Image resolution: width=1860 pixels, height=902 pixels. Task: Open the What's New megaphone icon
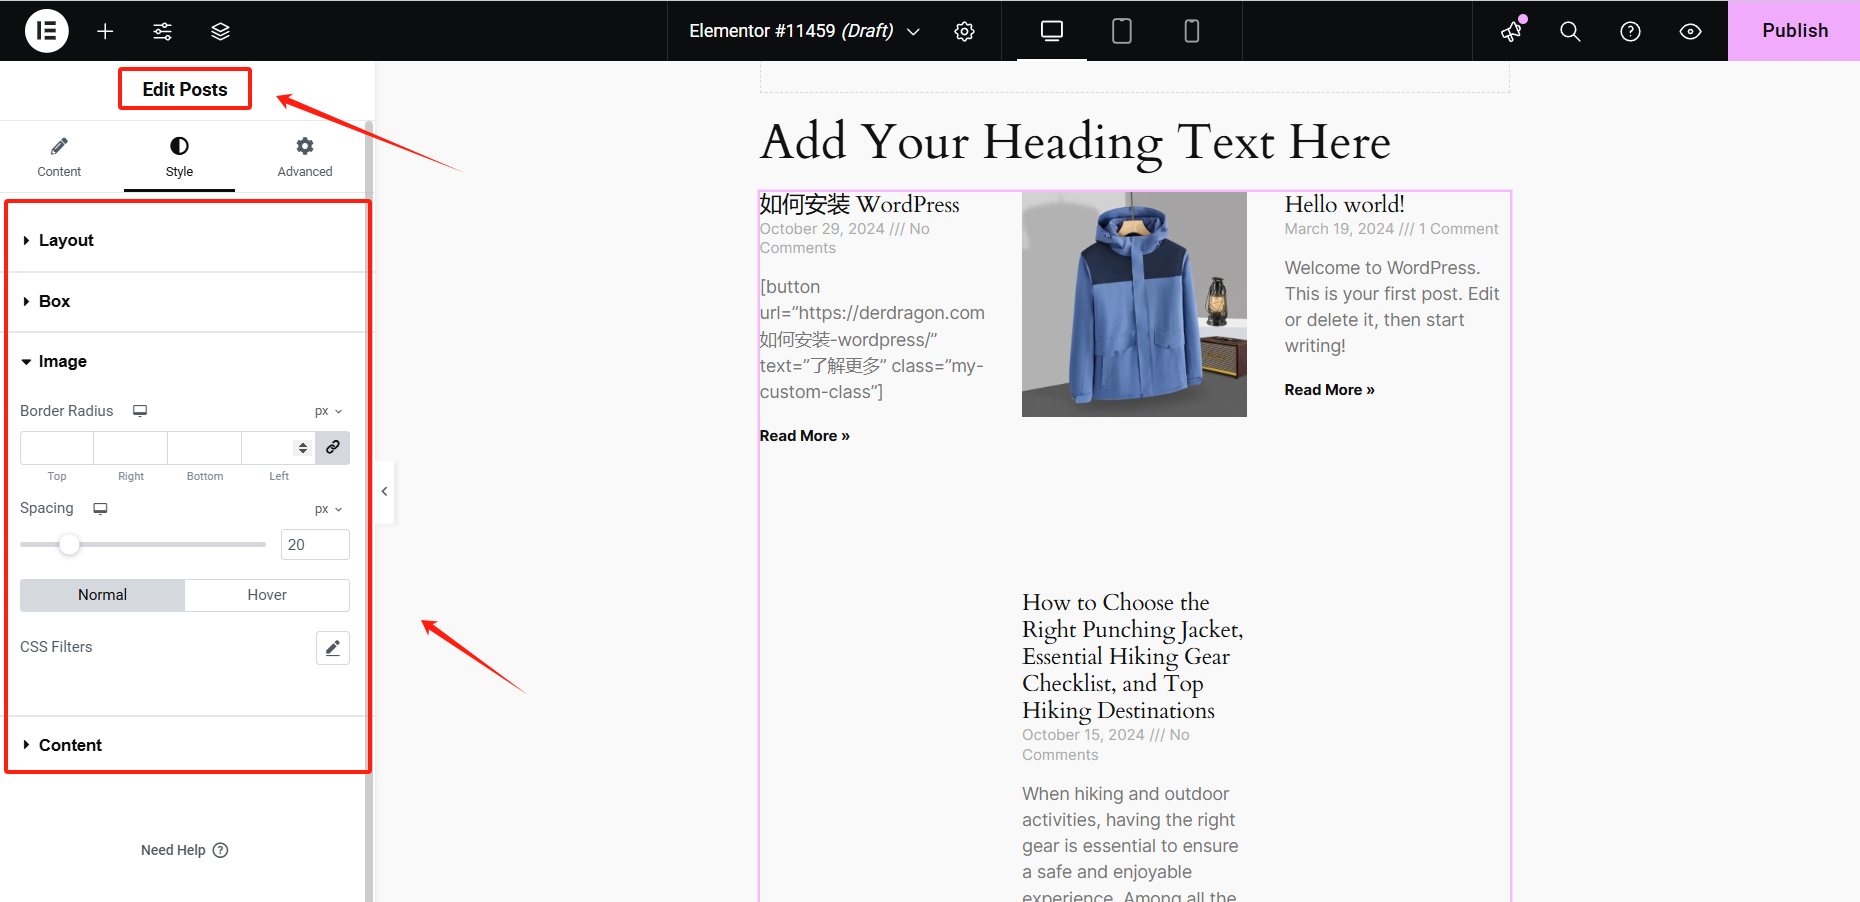[x=1511, y=31]
